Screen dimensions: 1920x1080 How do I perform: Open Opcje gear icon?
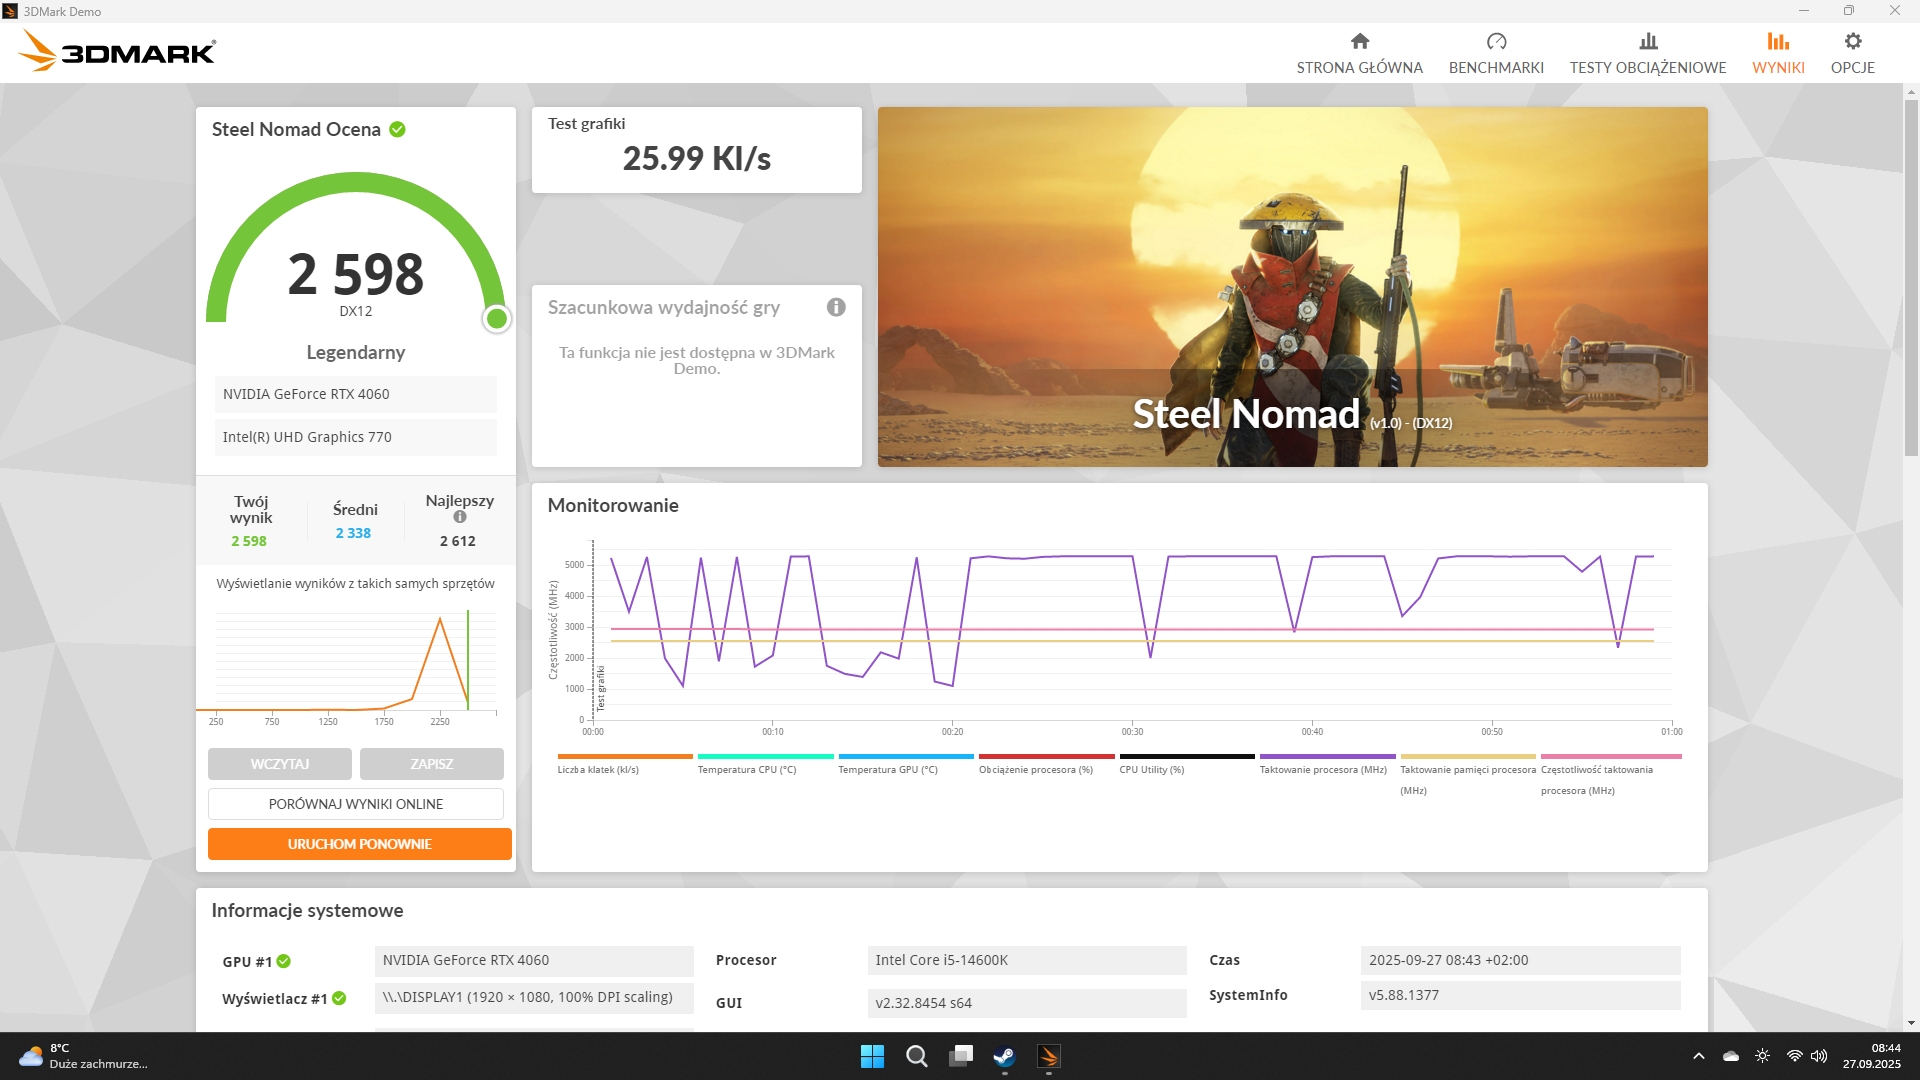tap(1852, 42)
